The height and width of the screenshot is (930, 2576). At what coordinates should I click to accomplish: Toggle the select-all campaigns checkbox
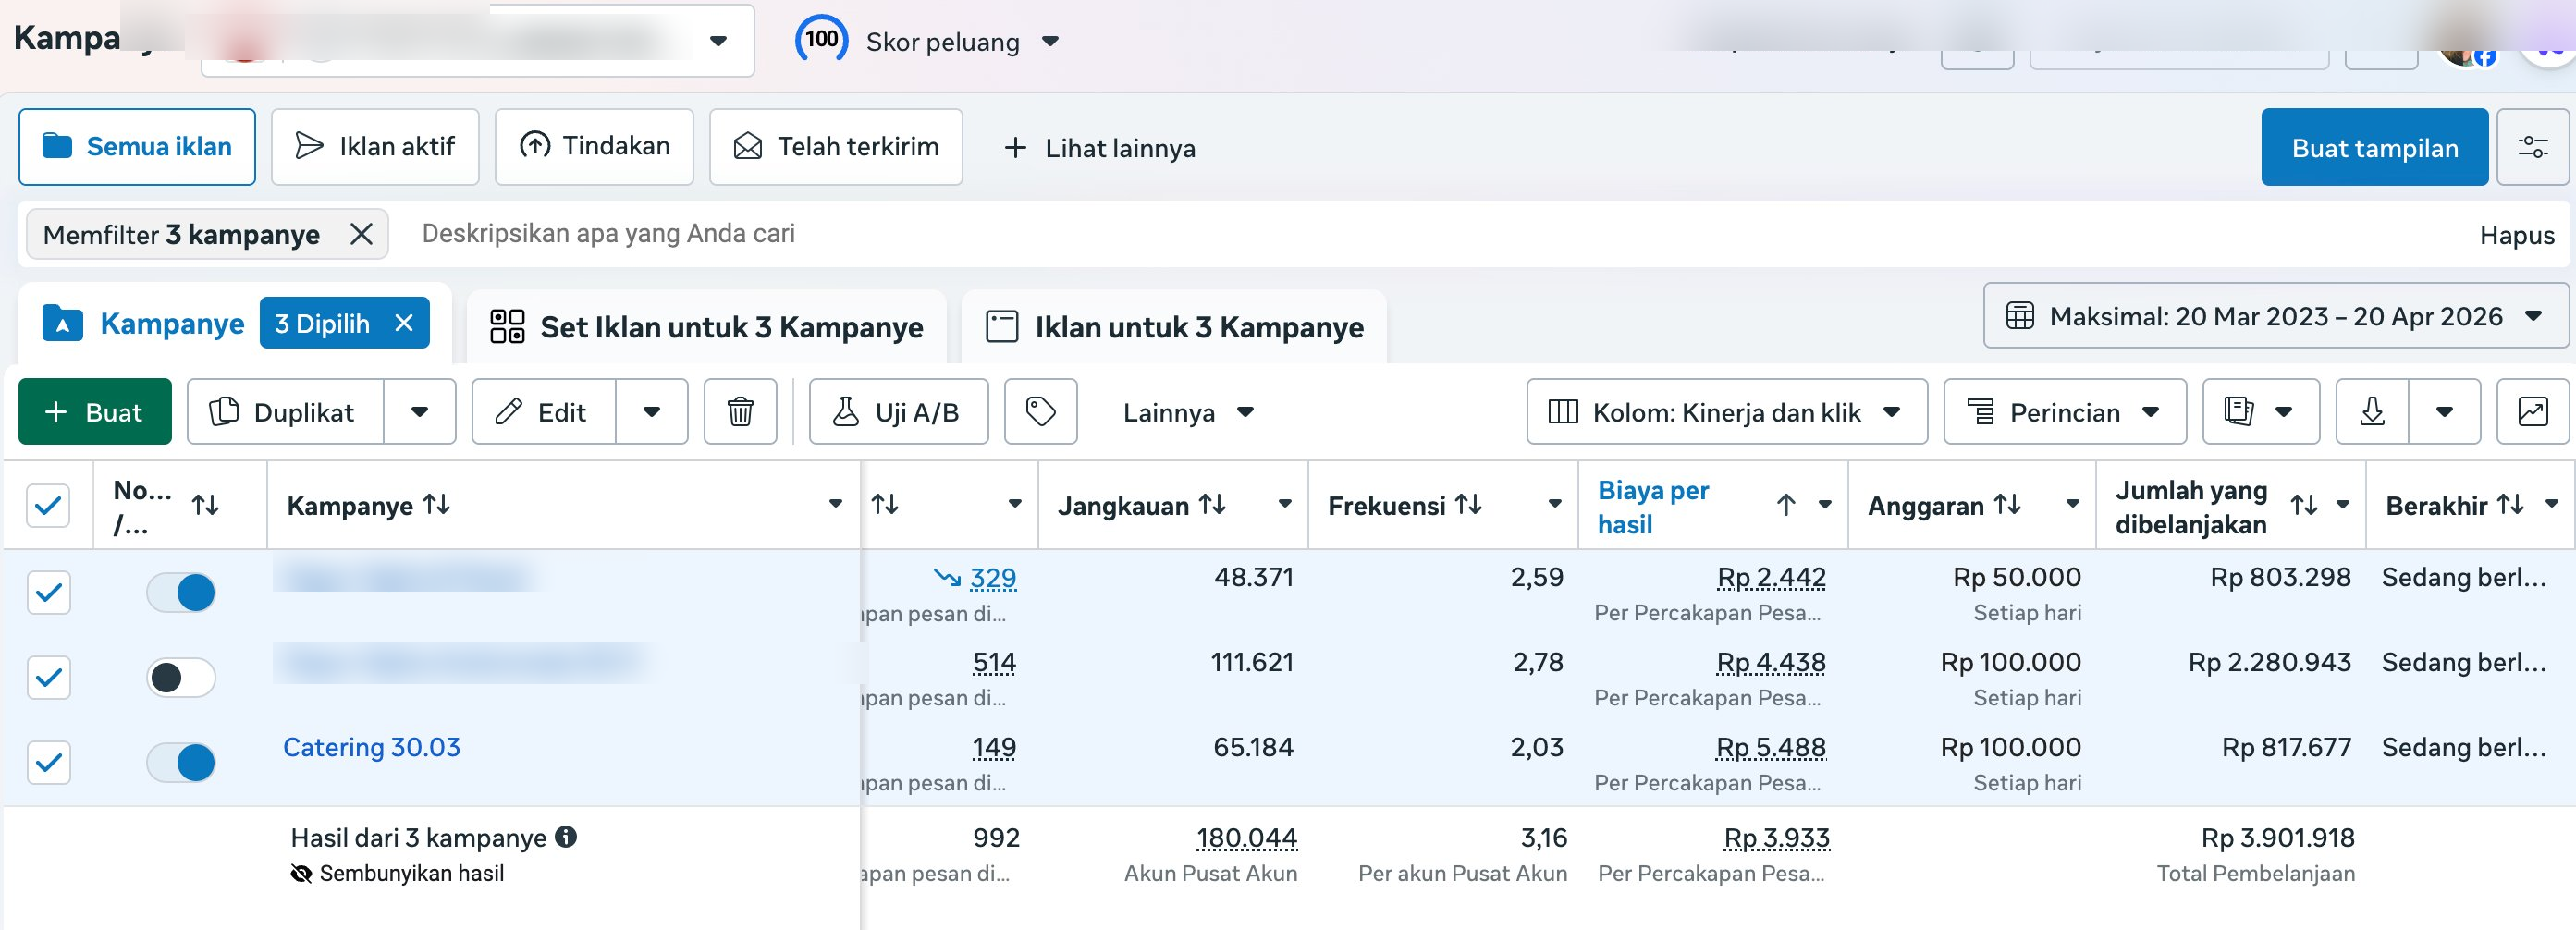[48, 505]
